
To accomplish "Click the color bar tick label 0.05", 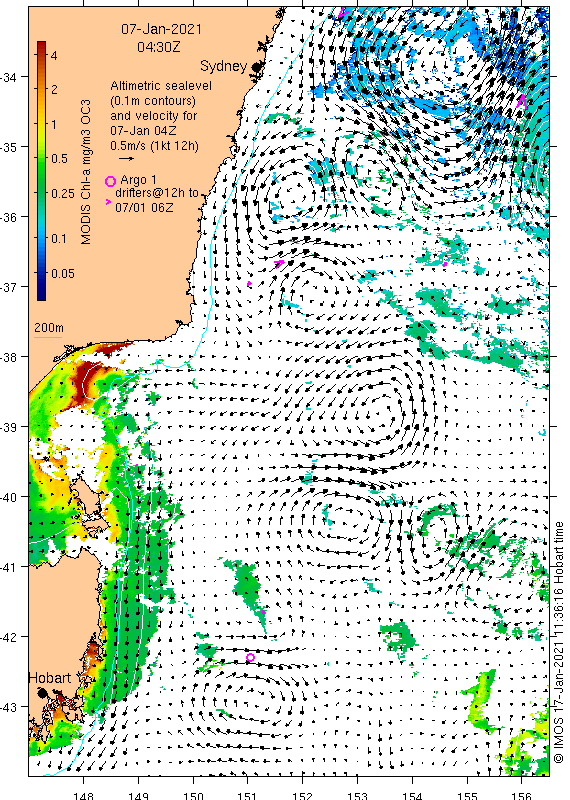I will point(63,273).
